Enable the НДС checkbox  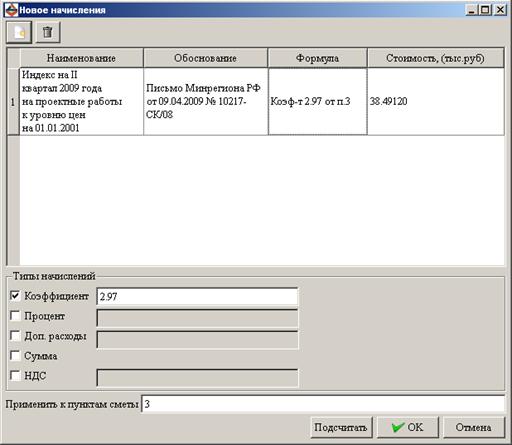(x=15, y=376)
